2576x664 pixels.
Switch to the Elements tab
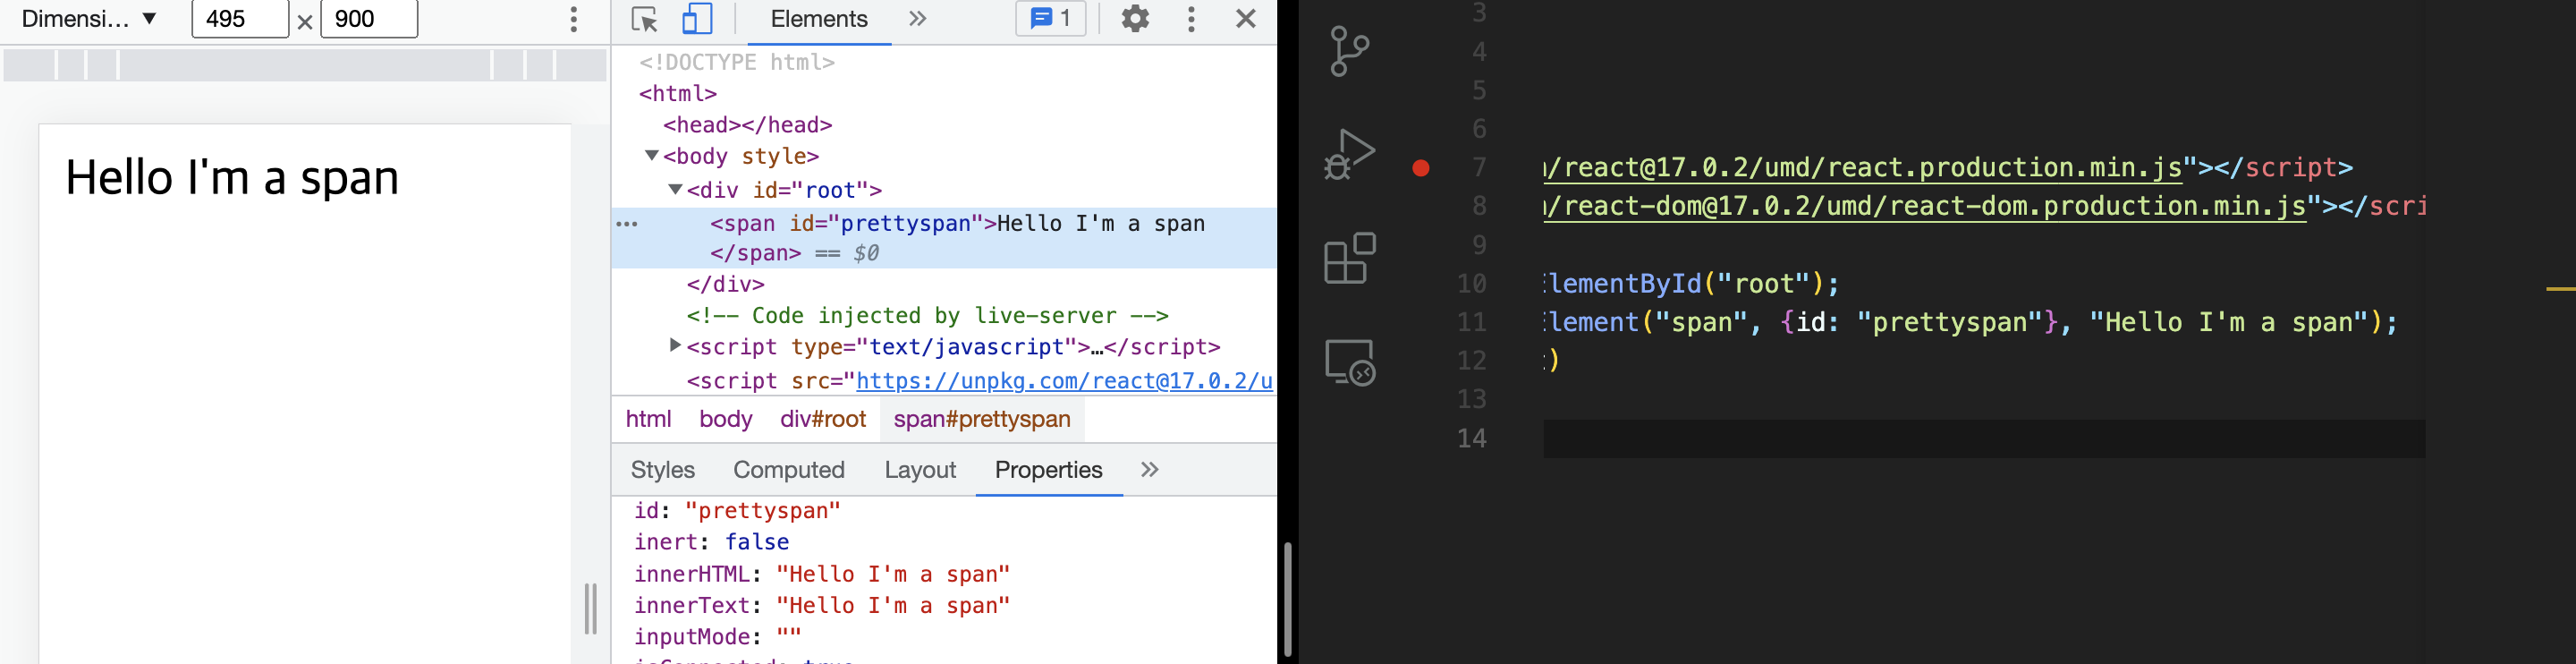coord(819,19)
